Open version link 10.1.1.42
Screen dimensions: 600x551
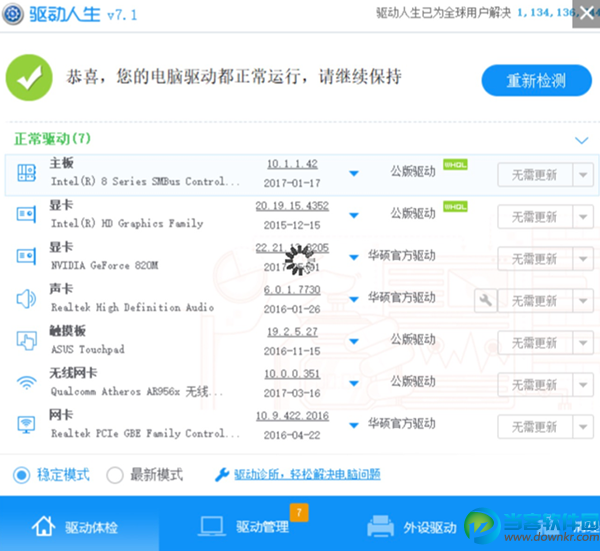pyautogui.click(x=292, y=164)
